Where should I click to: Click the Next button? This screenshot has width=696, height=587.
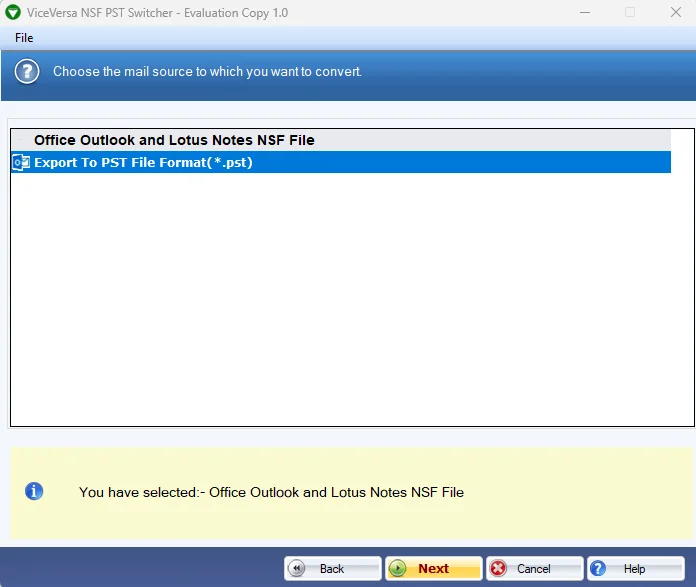pyautogui.click(x=434, y=568)
